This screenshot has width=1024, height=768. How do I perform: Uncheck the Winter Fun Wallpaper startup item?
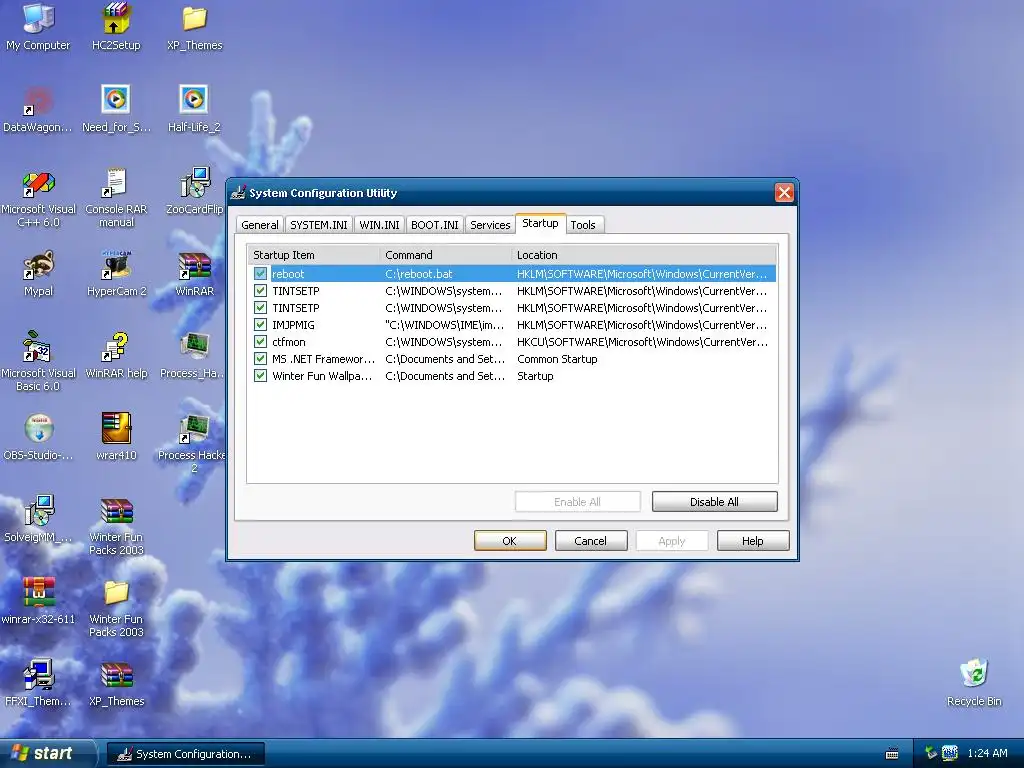pos(261,376)
